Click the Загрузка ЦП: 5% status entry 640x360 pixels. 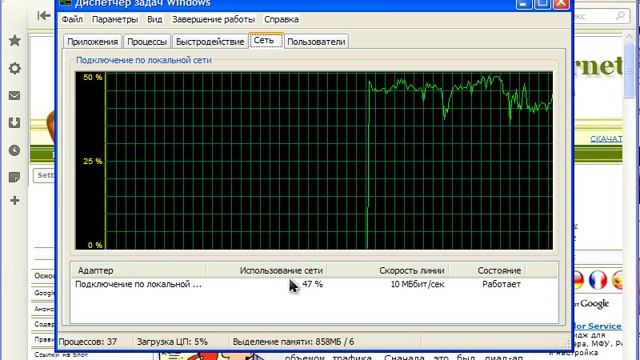point(172,342)
